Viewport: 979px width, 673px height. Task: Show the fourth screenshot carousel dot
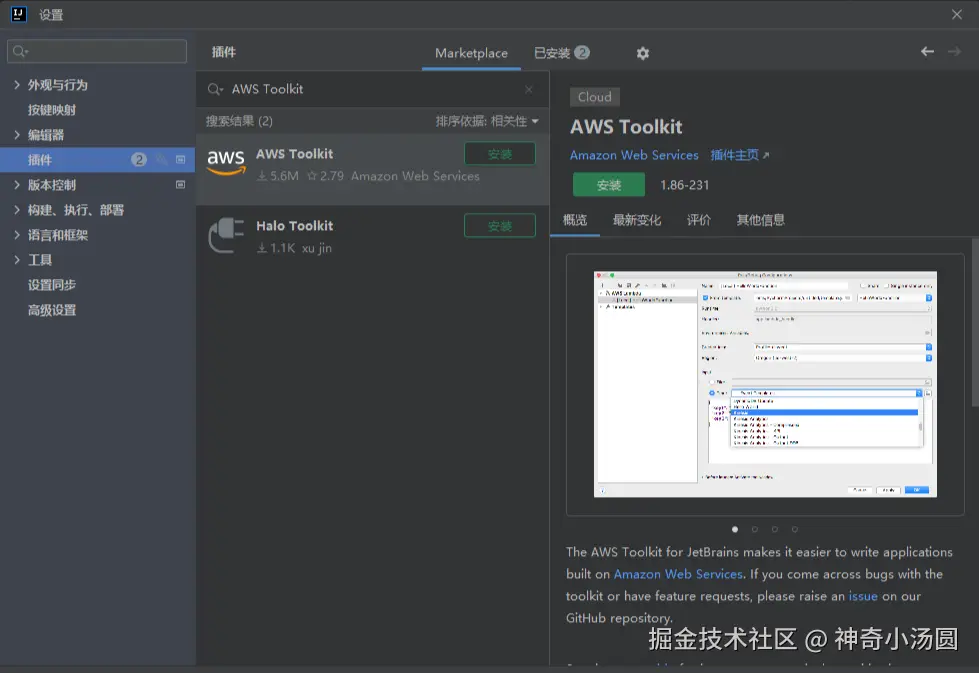(x=795, y=529)
